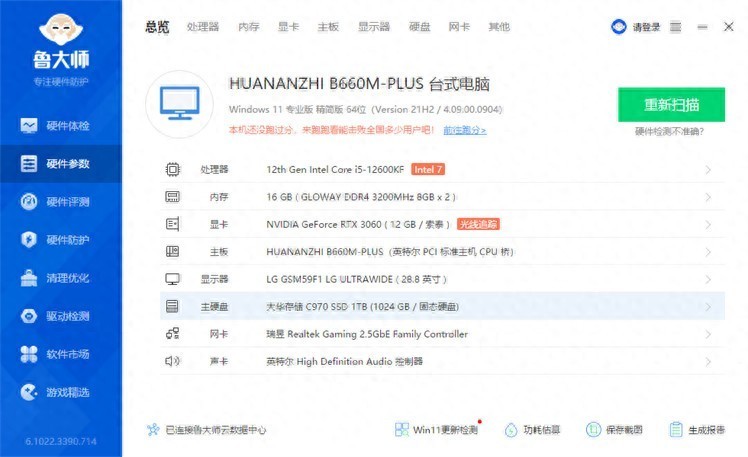Switch to the 总览 tab
Image resolution: width=748 pixels, height=457 pixels.
coord(157,27)
